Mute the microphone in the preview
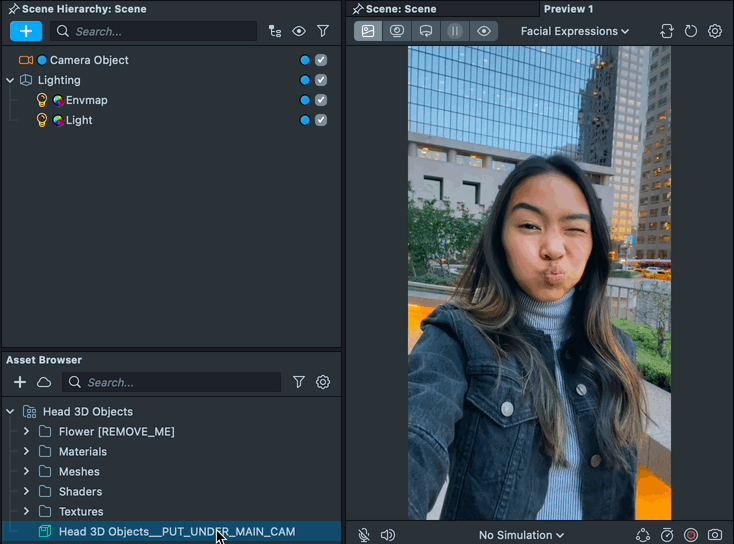 [x=364, y=535]
